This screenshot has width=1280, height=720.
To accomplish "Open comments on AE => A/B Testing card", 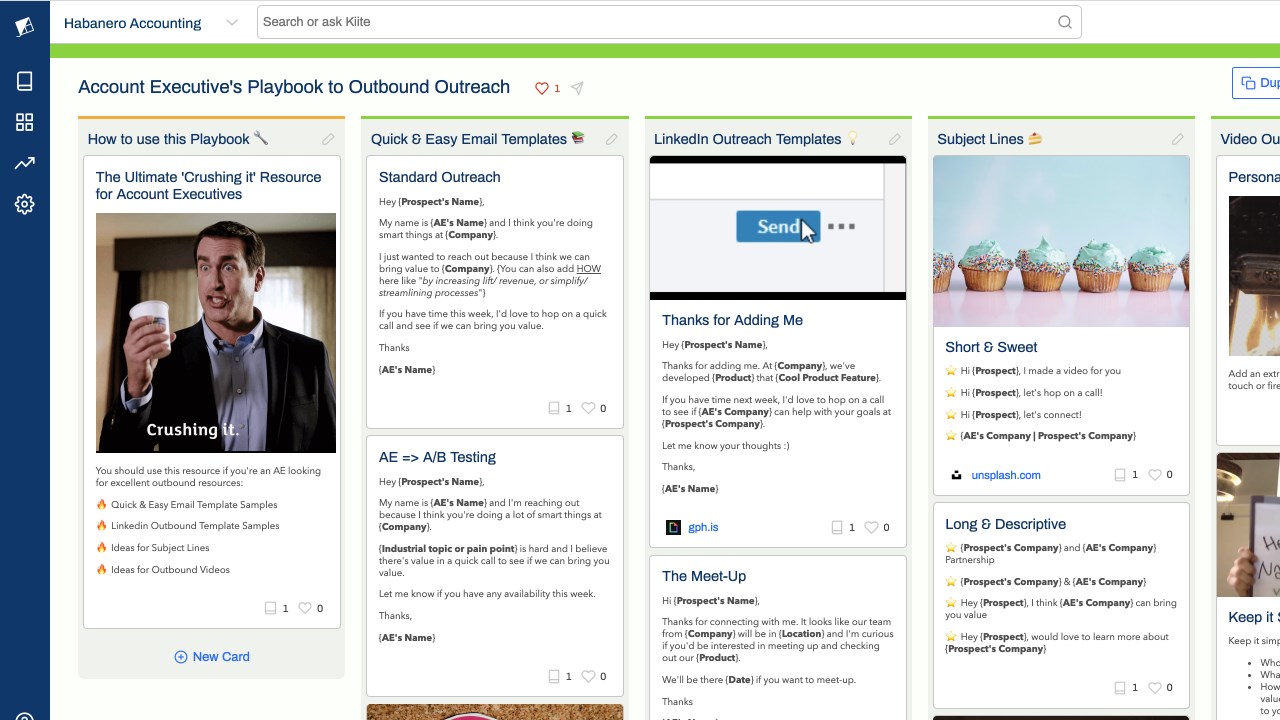I will coord(553,676).
